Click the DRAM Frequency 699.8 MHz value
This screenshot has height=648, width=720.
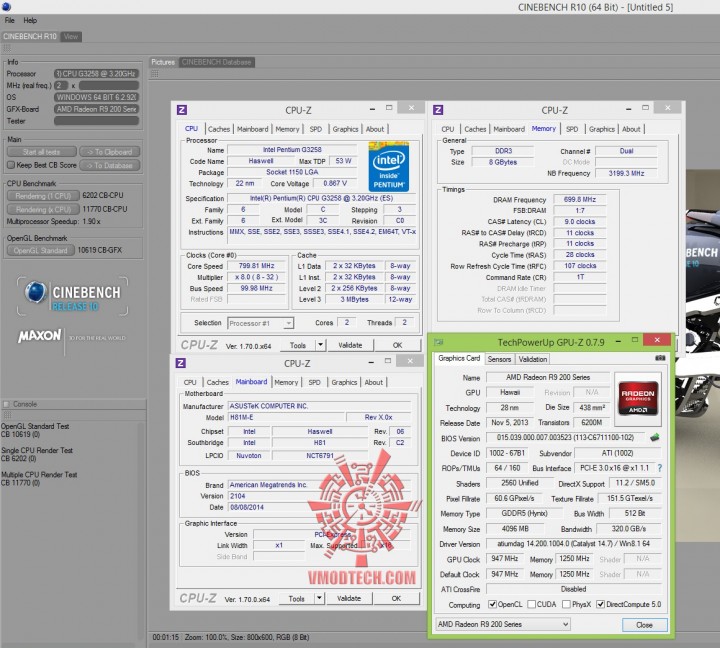579,199
